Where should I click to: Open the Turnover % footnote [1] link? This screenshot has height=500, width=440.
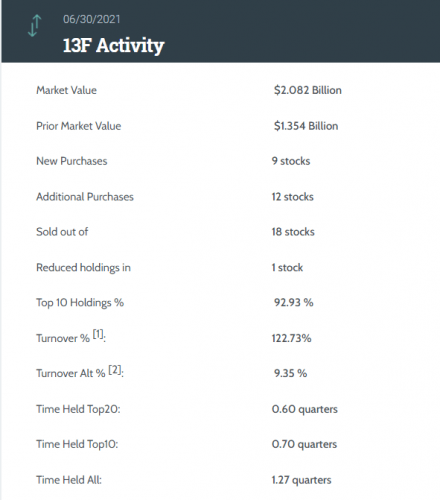[98, 334]
